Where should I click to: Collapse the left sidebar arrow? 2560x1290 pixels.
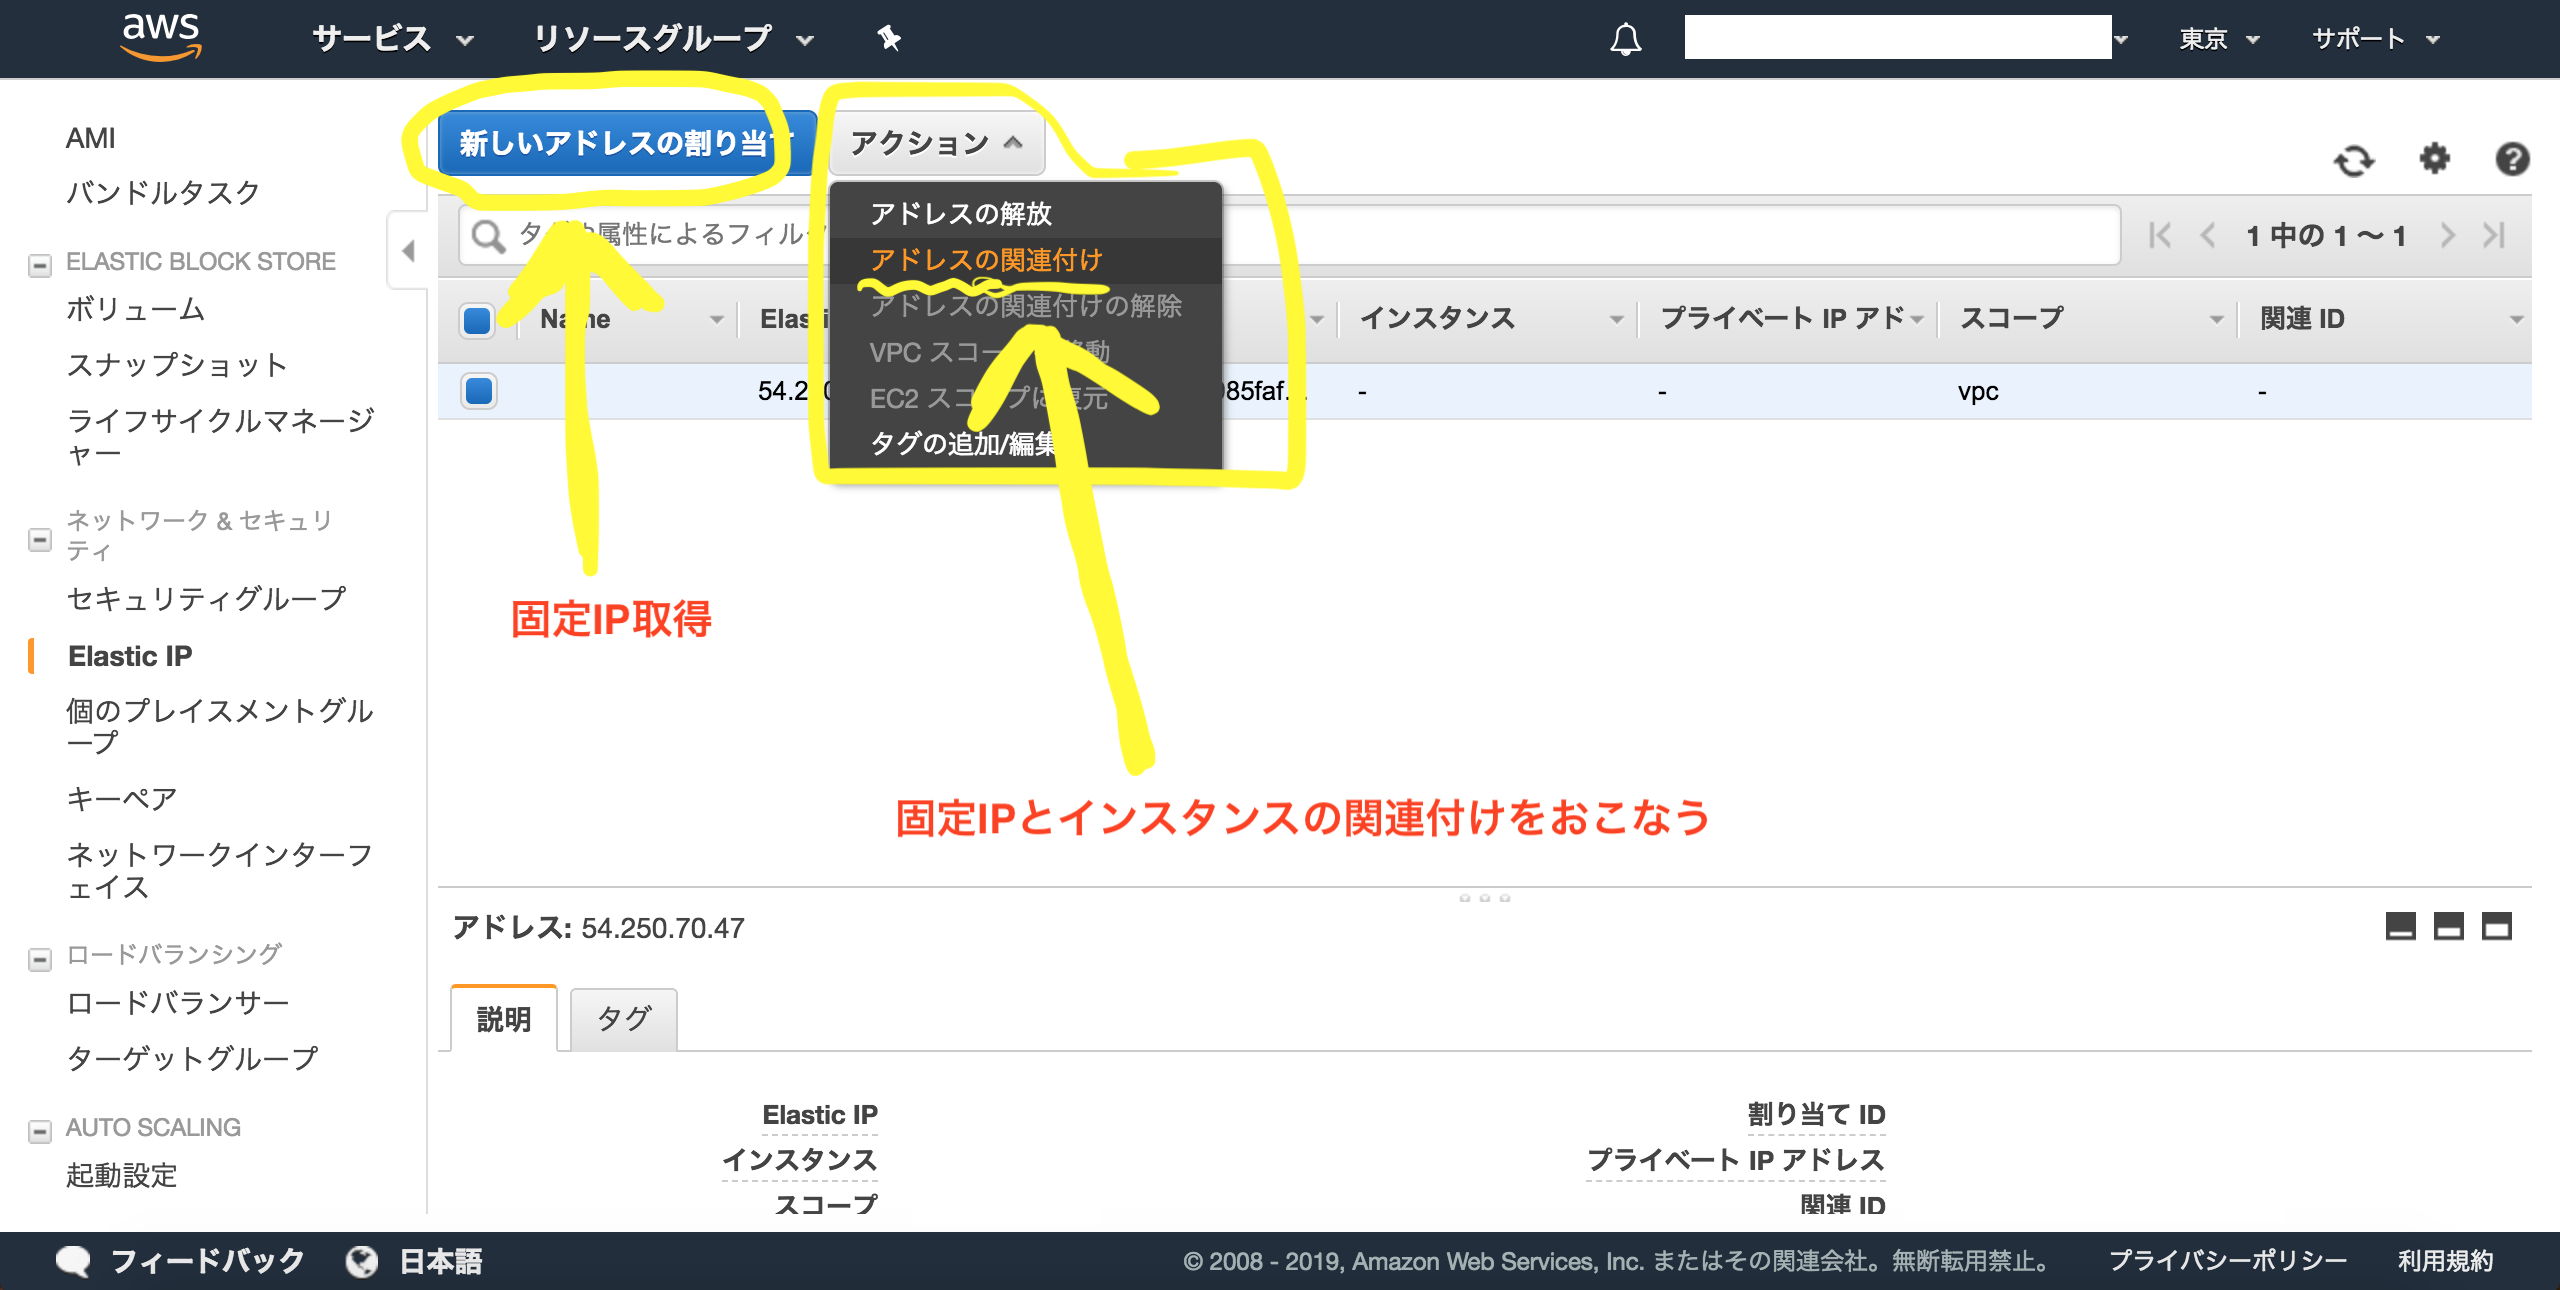tap(408, 251)
